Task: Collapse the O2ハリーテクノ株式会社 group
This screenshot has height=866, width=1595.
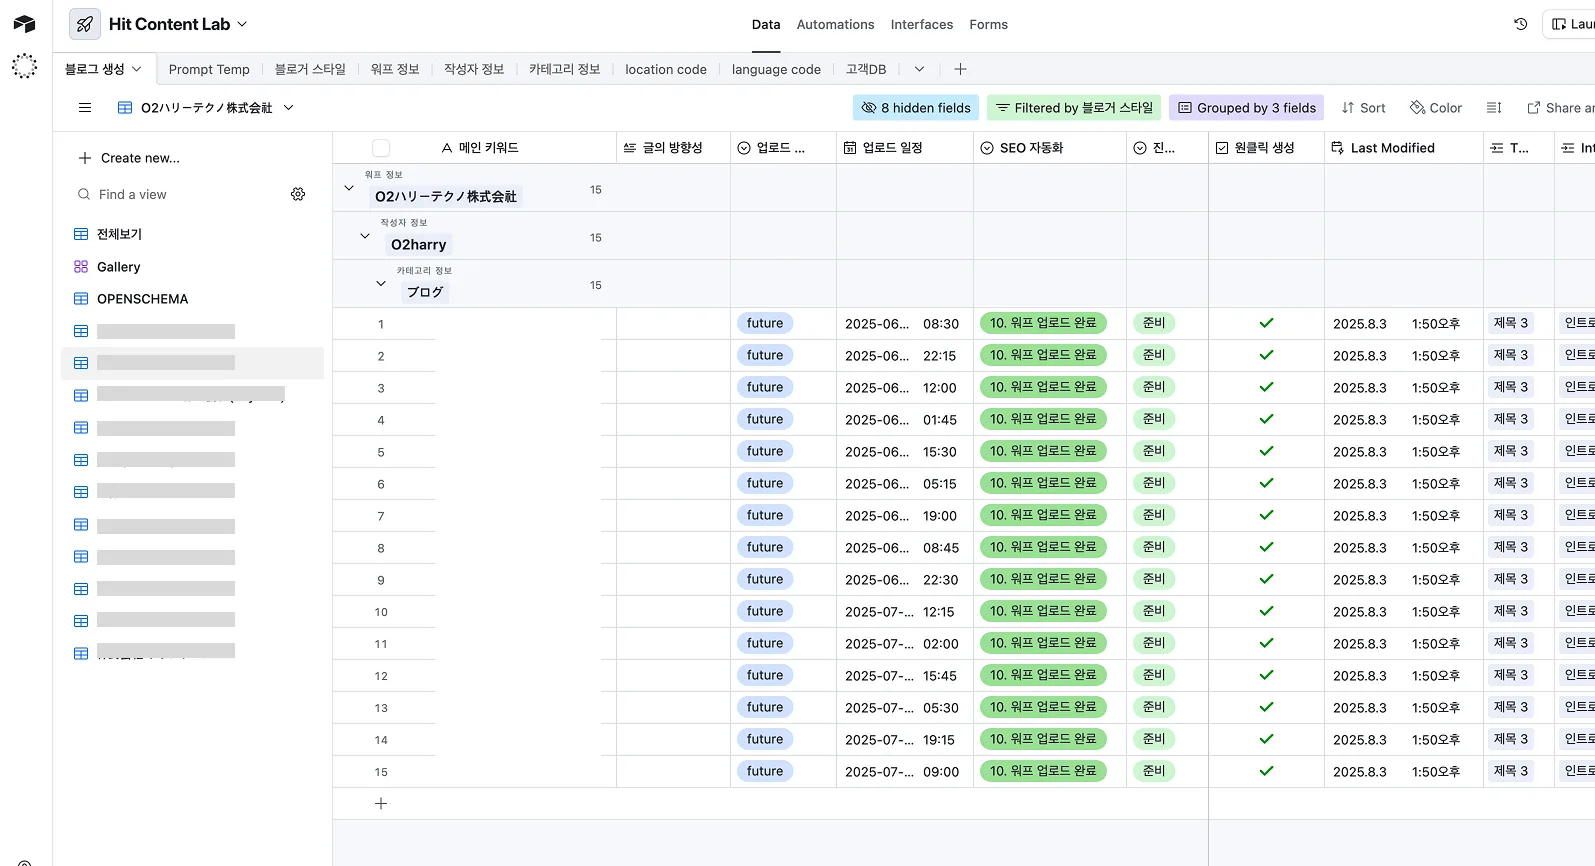Action: 349,188
